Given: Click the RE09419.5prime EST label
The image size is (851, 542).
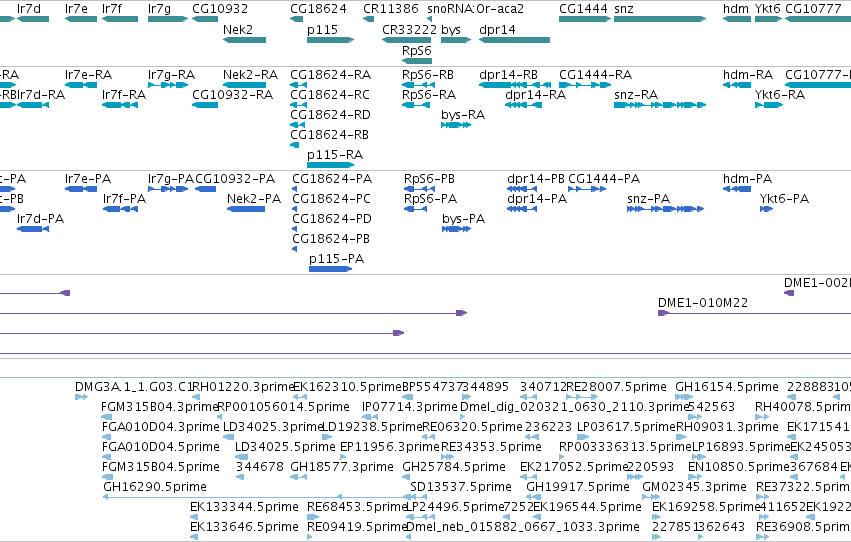Looking at the screenshot, I should [x=357, y=527].
